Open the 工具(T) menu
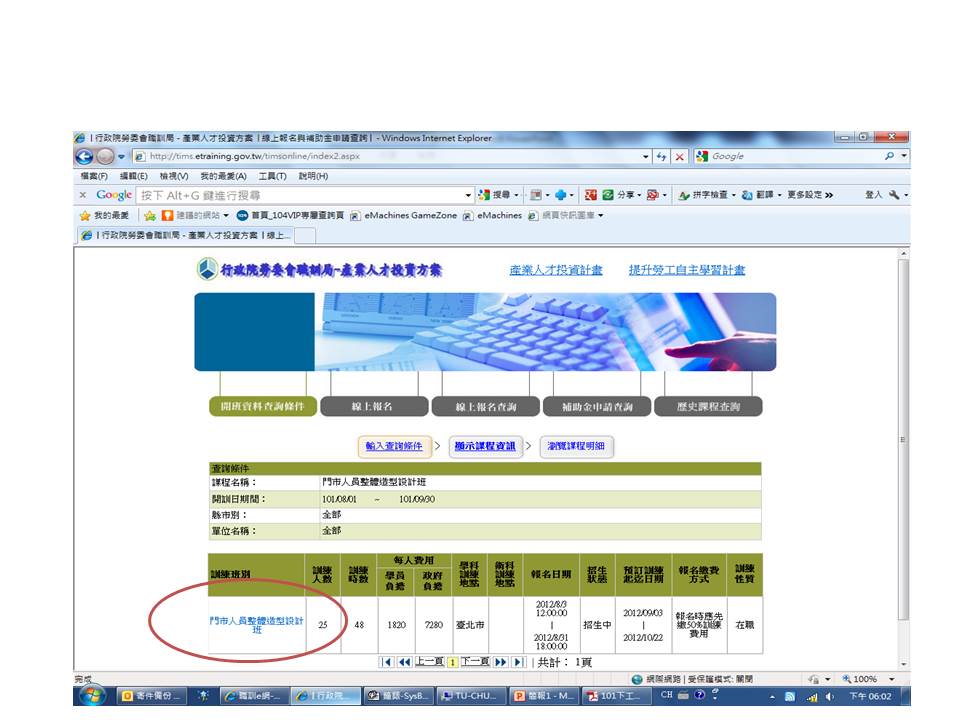This screenshot has width=960, height=720. click(272, 176)
